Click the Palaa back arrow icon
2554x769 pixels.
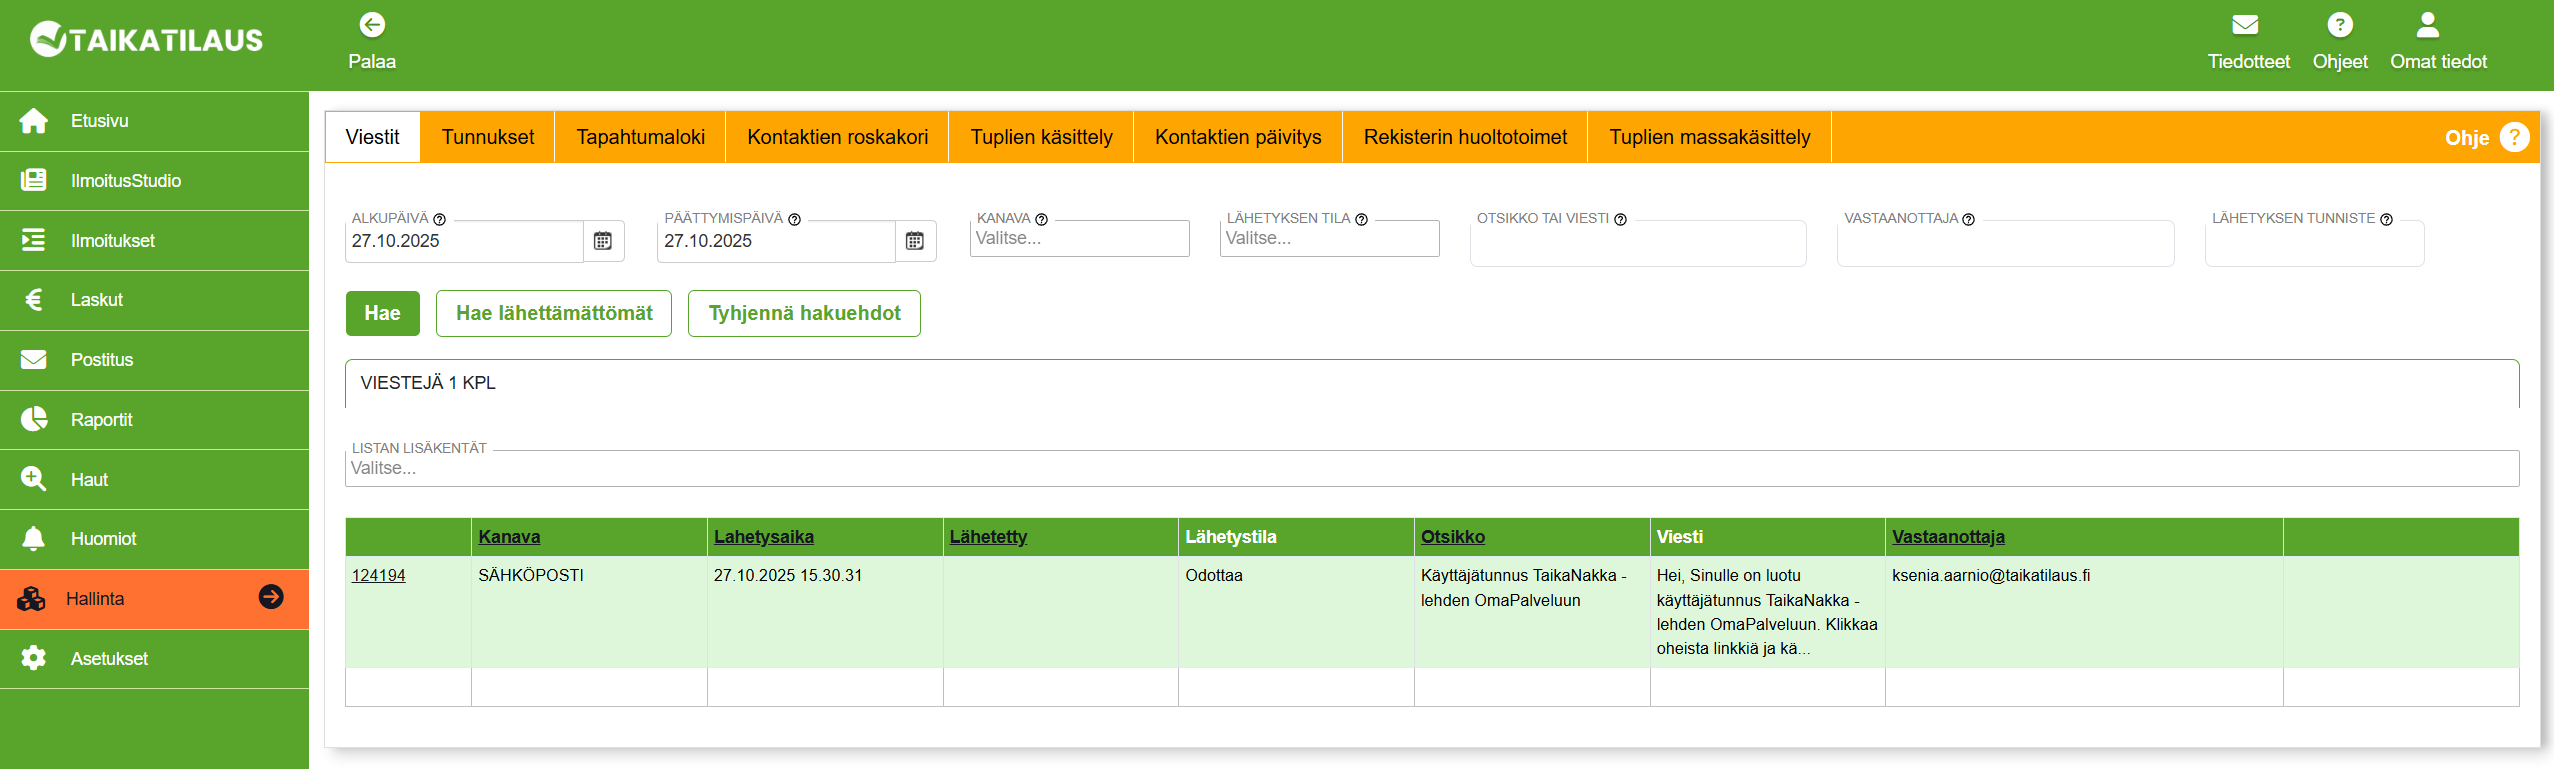click(x=372, y=25)
